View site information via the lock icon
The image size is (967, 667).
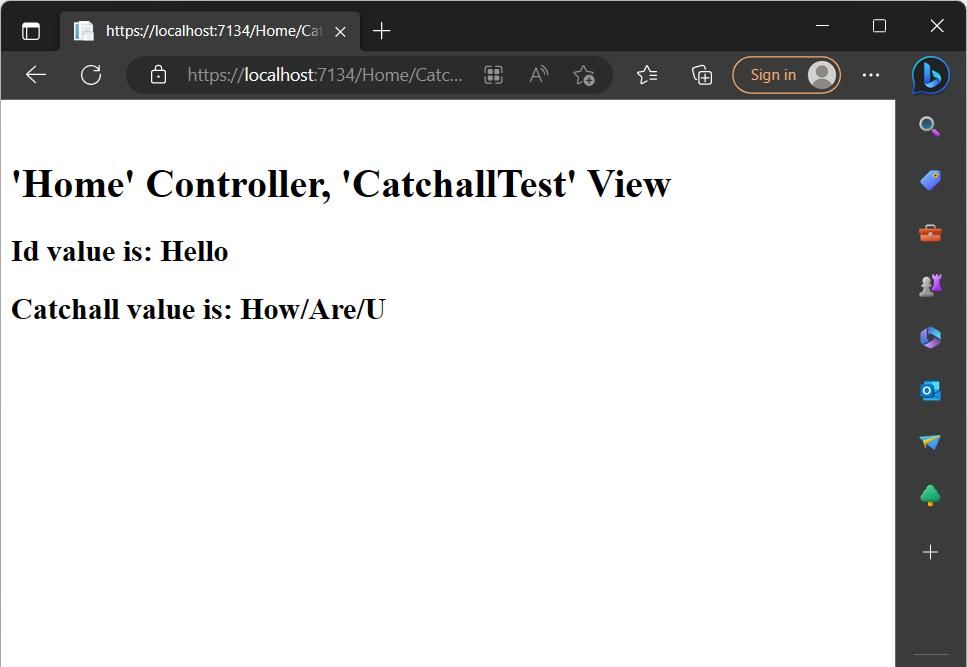pos(157,74)
